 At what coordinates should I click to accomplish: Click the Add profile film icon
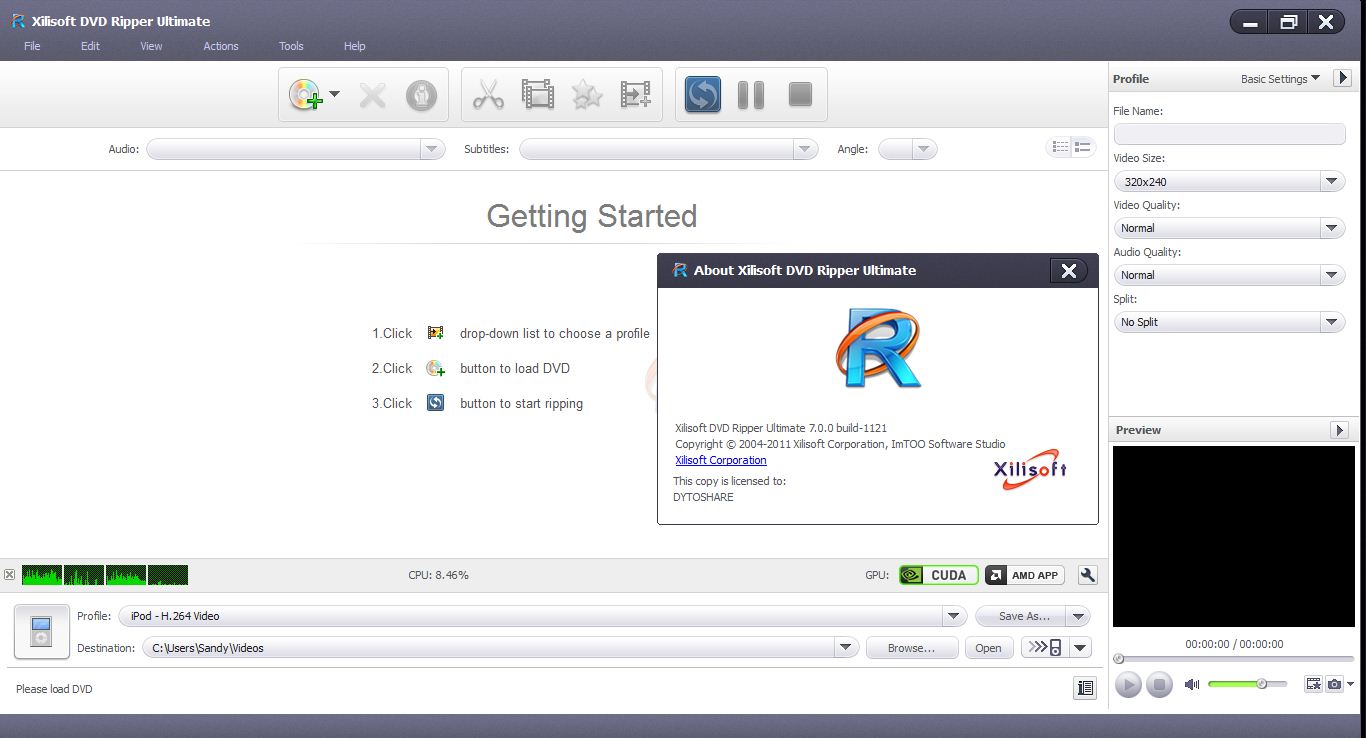[636, 95]
